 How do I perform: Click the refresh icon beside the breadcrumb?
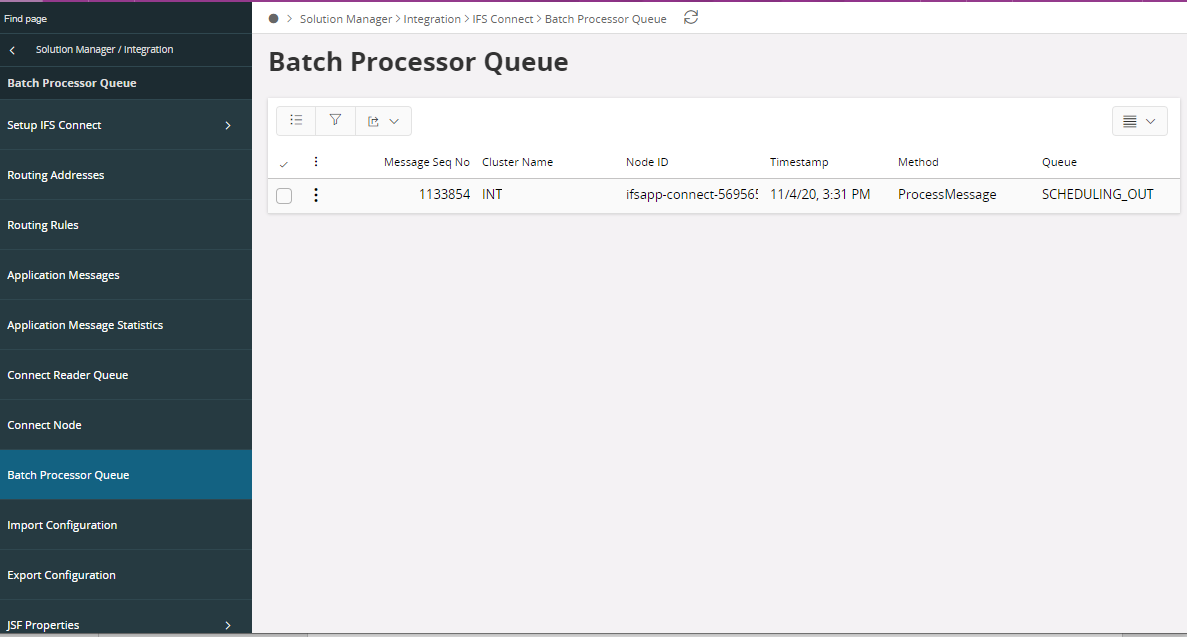click(x=691, y=18)
